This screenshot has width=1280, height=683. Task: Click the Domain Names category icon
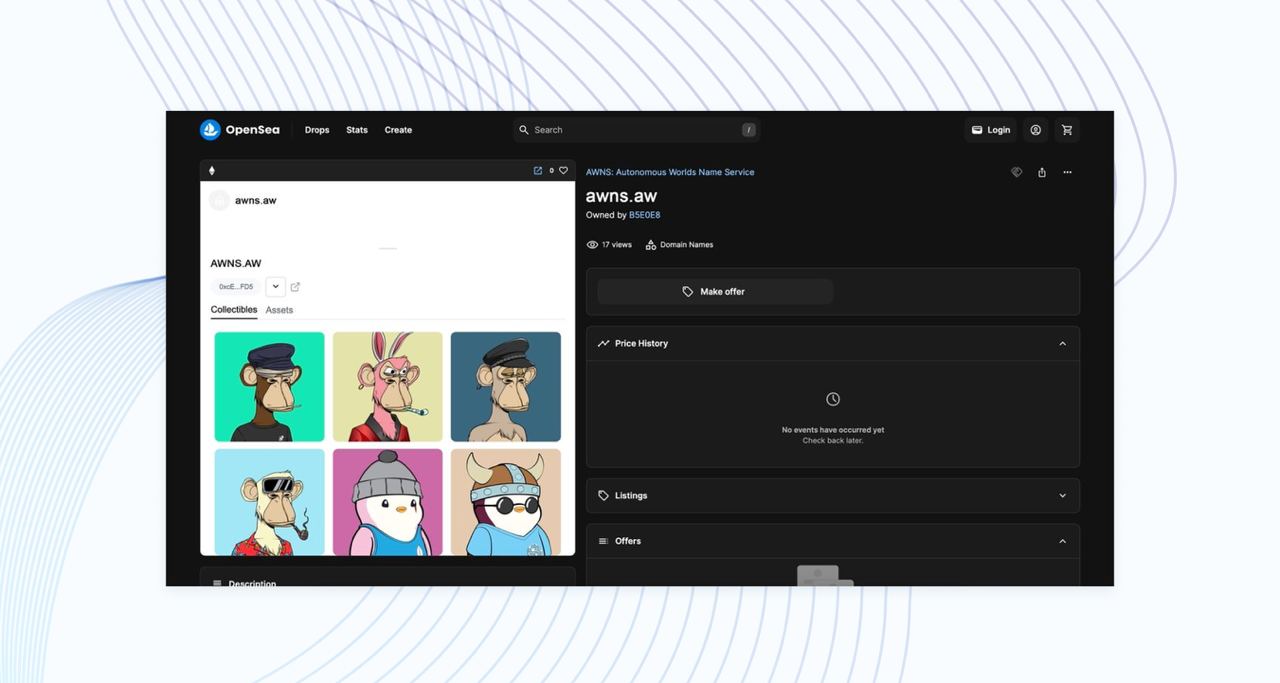point(651,245)
